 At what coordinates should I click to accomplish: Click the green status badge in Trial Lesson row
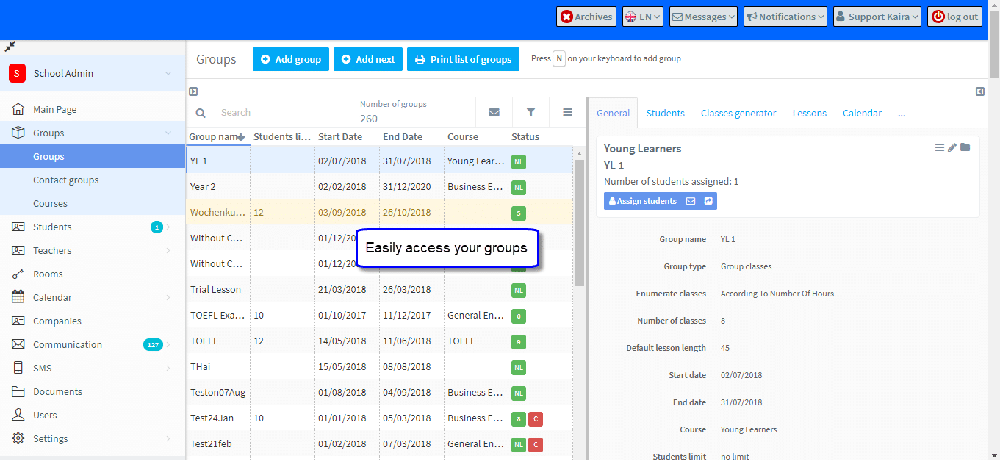(518, 290)
